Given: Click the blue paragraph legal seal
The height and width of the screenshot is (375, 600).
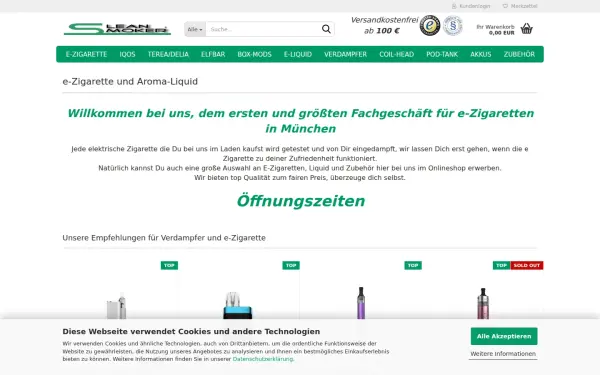Looking at the screenshot, I should coord(453,26).
